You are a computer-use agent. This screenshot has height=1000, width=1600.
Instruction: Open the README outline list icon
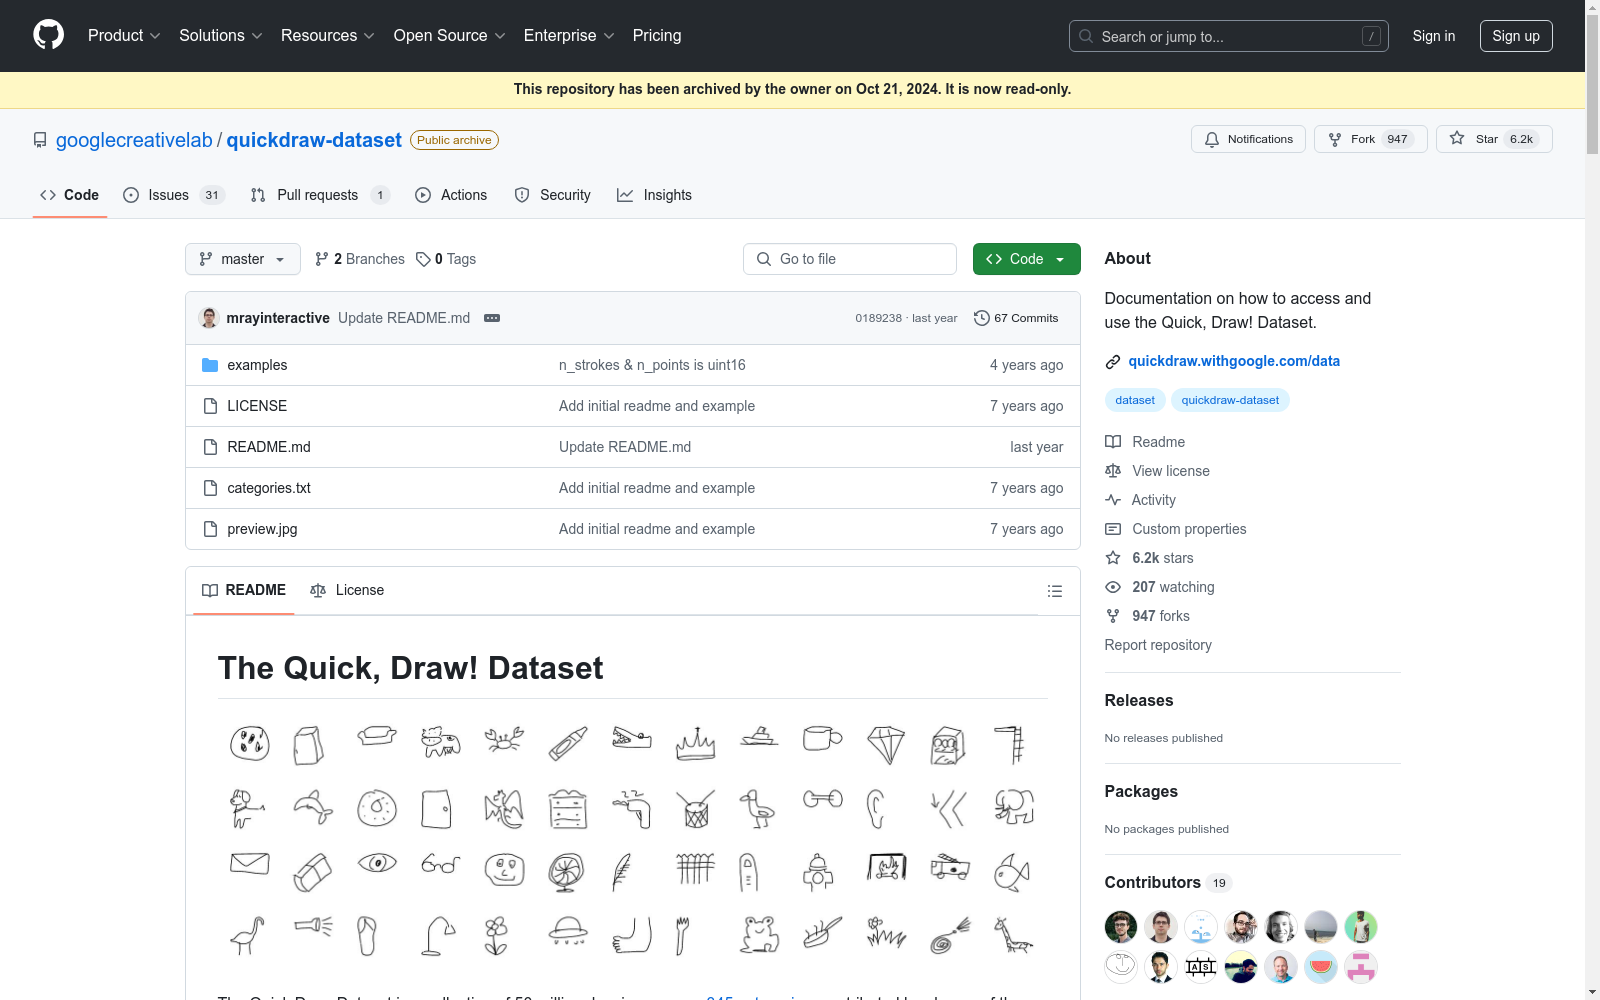(x=1054, y=591)
